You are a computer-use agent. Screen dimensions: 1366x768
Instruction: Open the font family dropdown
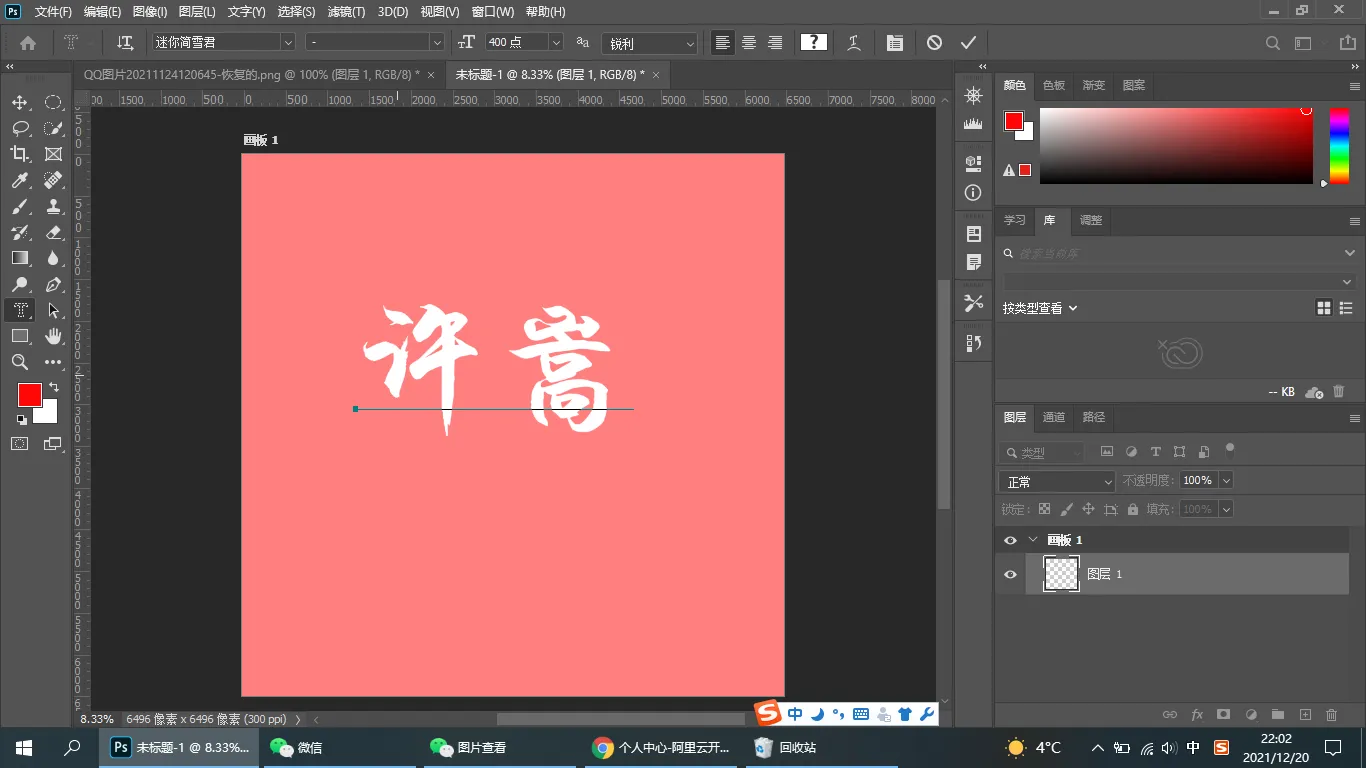(x=288, y=43)
